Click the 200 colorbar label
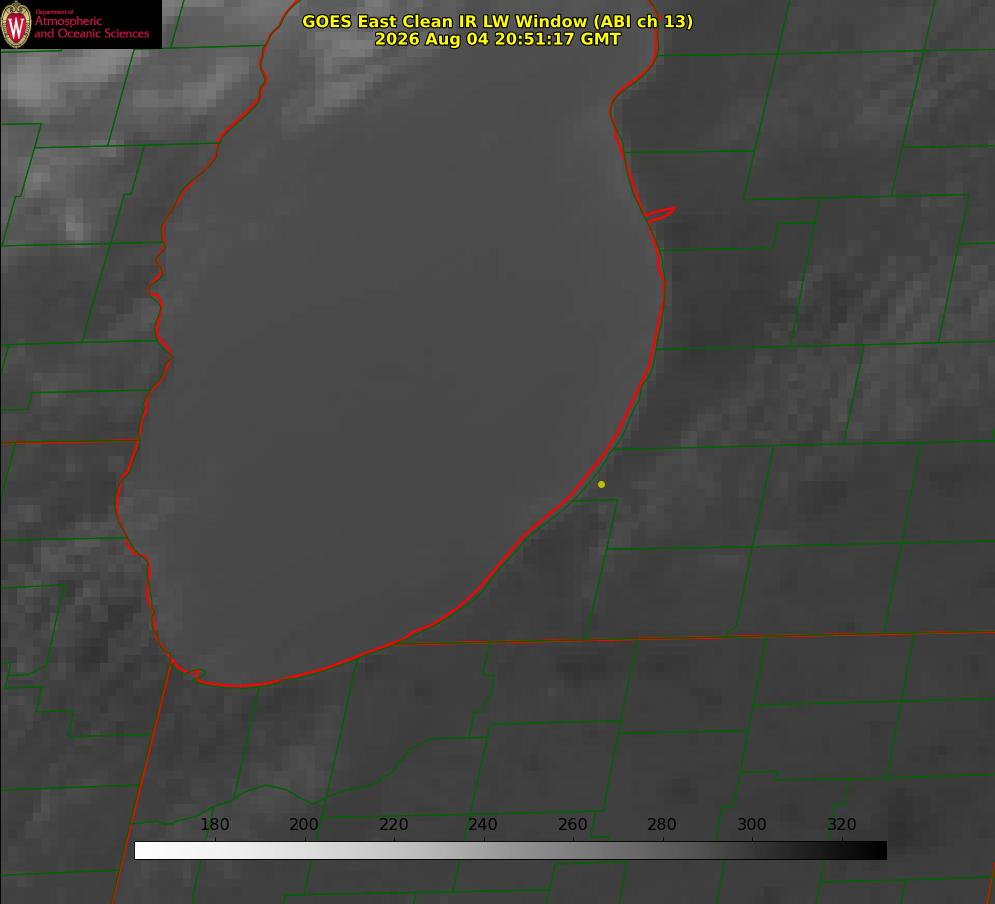 pos(304,825)
